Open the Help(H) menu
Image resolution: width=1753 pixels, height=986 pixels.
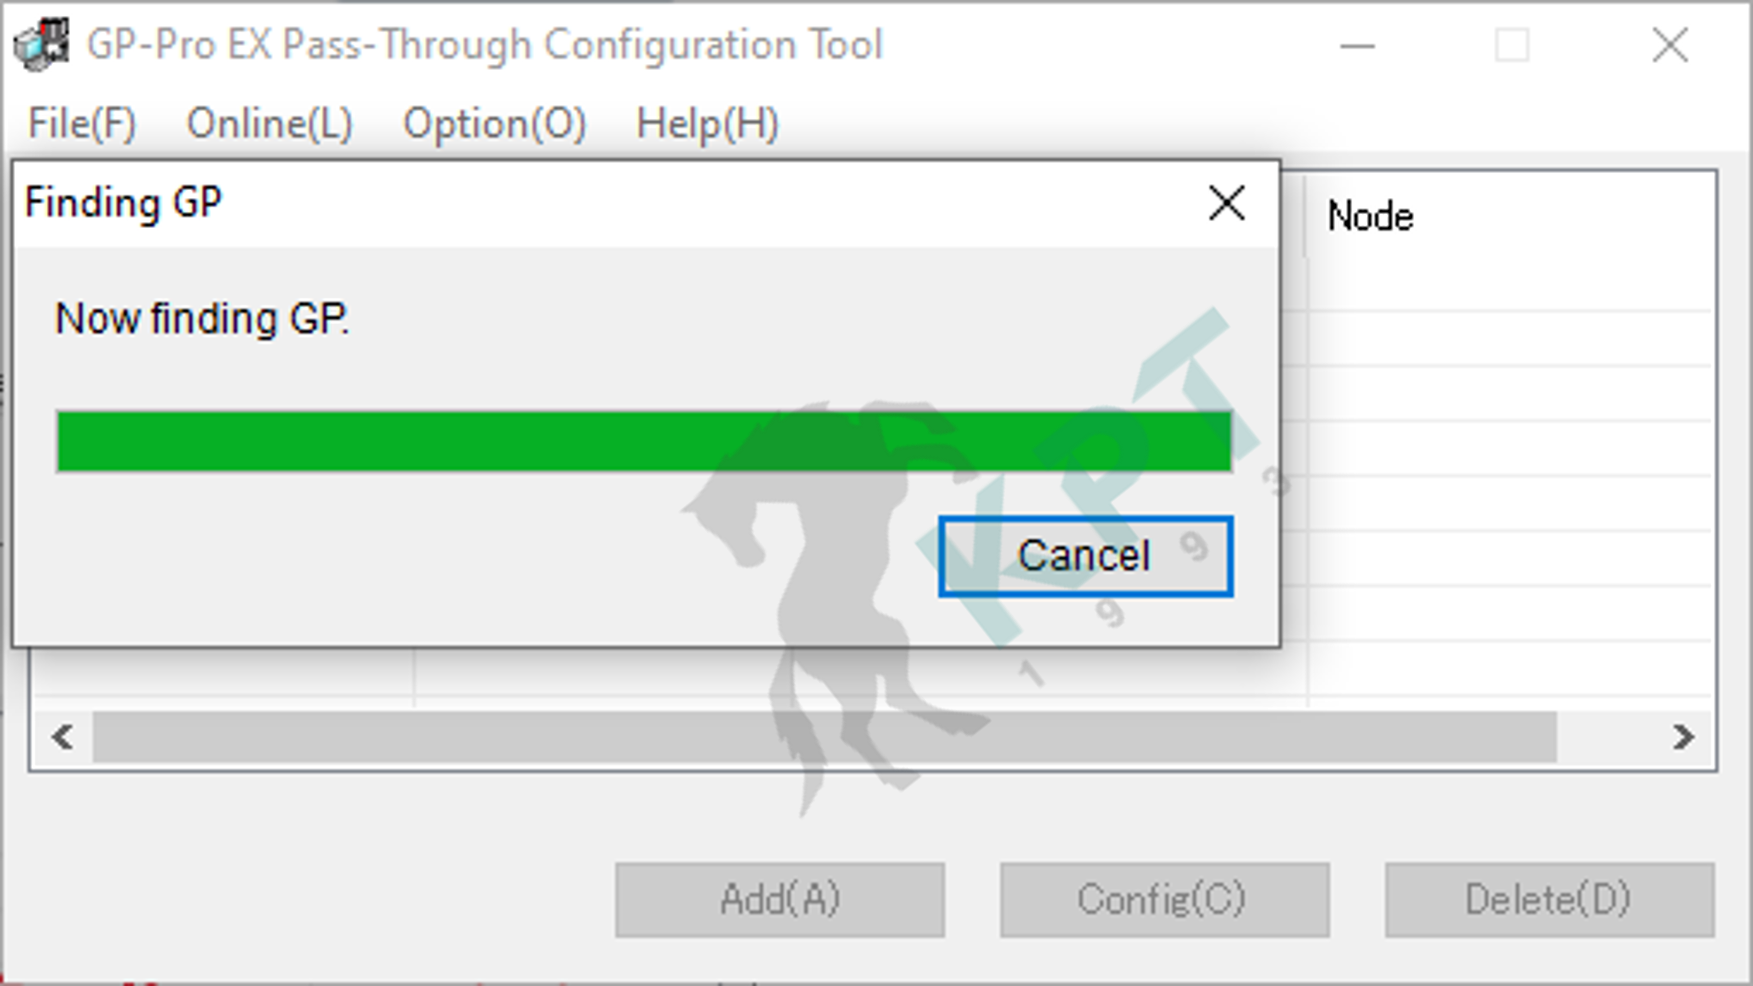point(707,124)
